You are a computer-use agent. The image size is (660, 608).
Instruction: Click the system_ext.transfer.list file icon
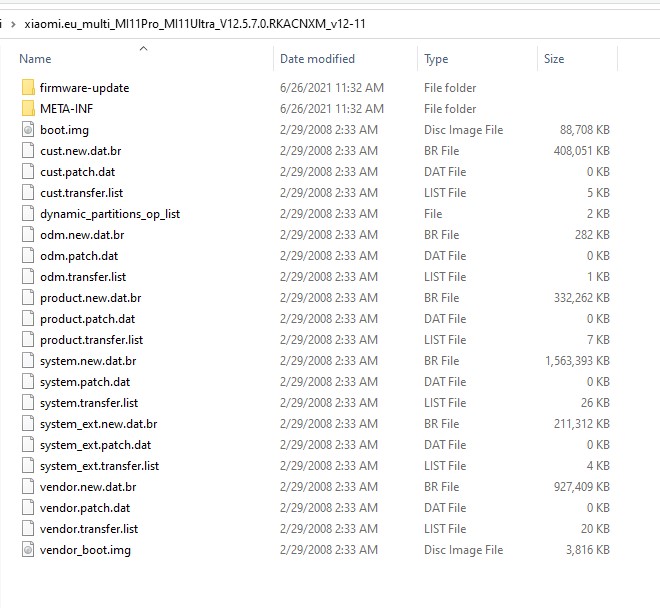click(x=28, y=466)
